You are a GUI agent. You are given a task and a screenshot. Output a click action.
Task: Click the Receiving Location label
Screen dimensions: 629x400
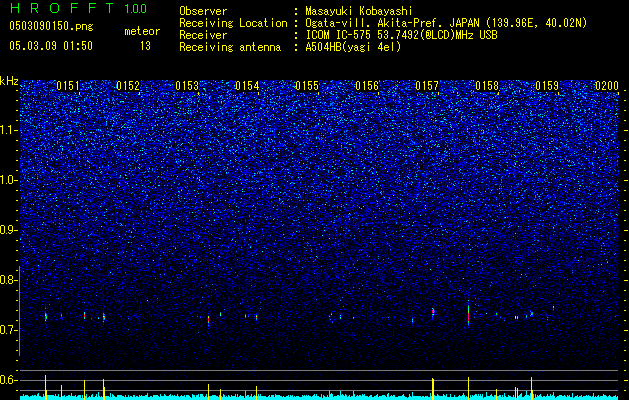click(x=233, y=23)
